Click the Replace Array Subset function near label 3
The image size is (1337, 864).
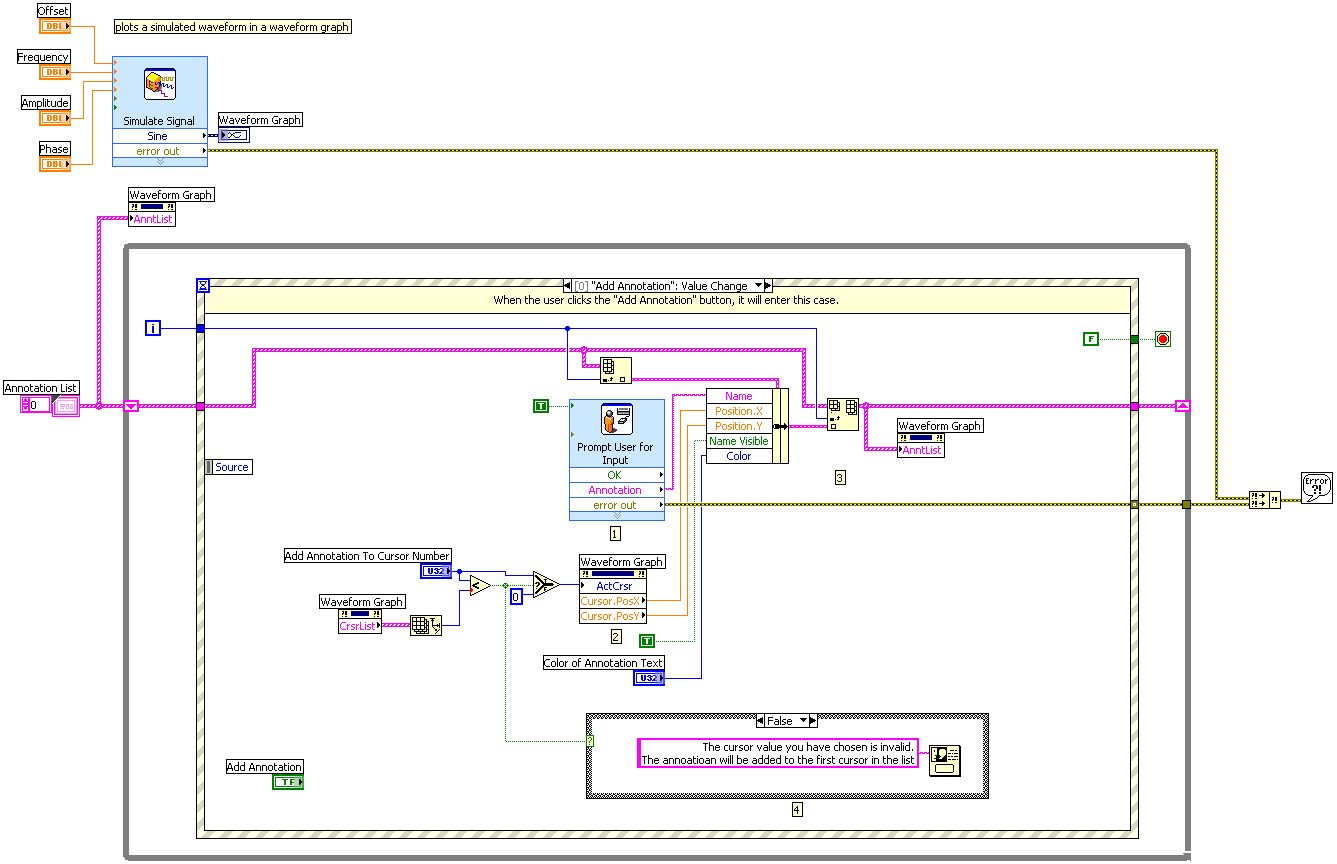pyautogui.click(x=842, y=414)
